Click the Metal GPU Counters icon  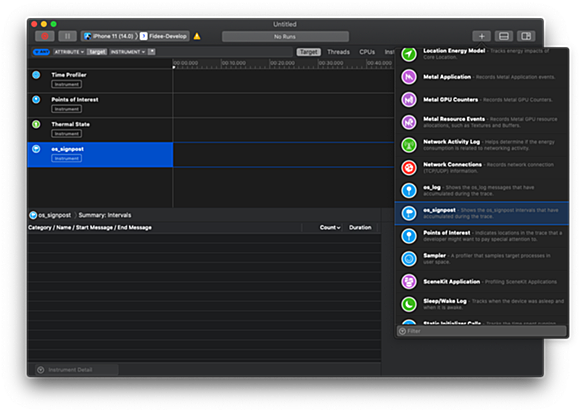coord(409,100)
